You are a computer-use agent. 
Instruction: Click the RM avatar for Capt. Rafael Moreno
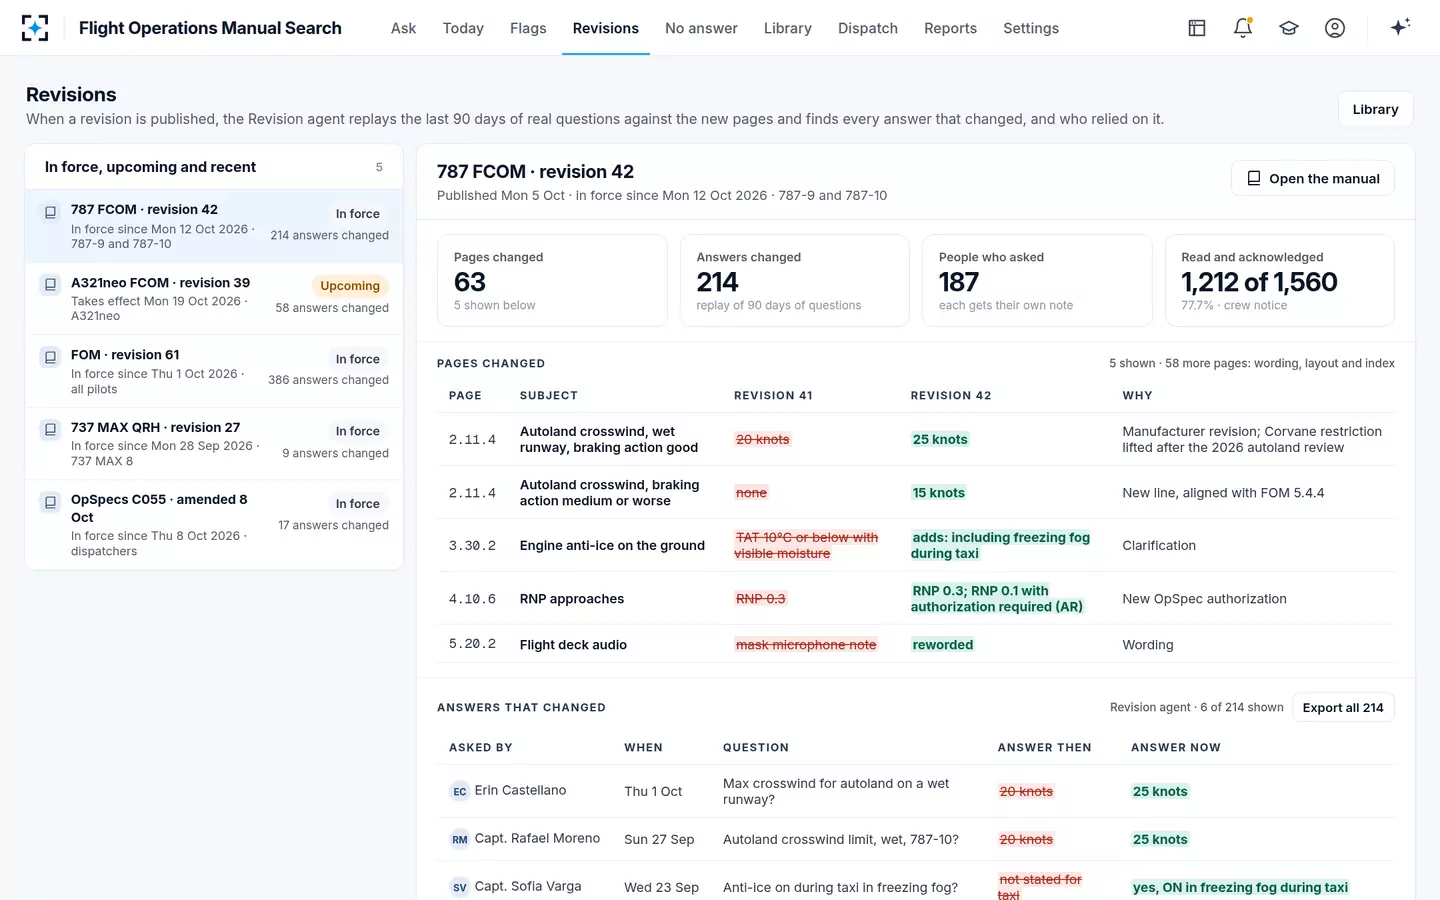pyautogui.click(x=460, y=839)
